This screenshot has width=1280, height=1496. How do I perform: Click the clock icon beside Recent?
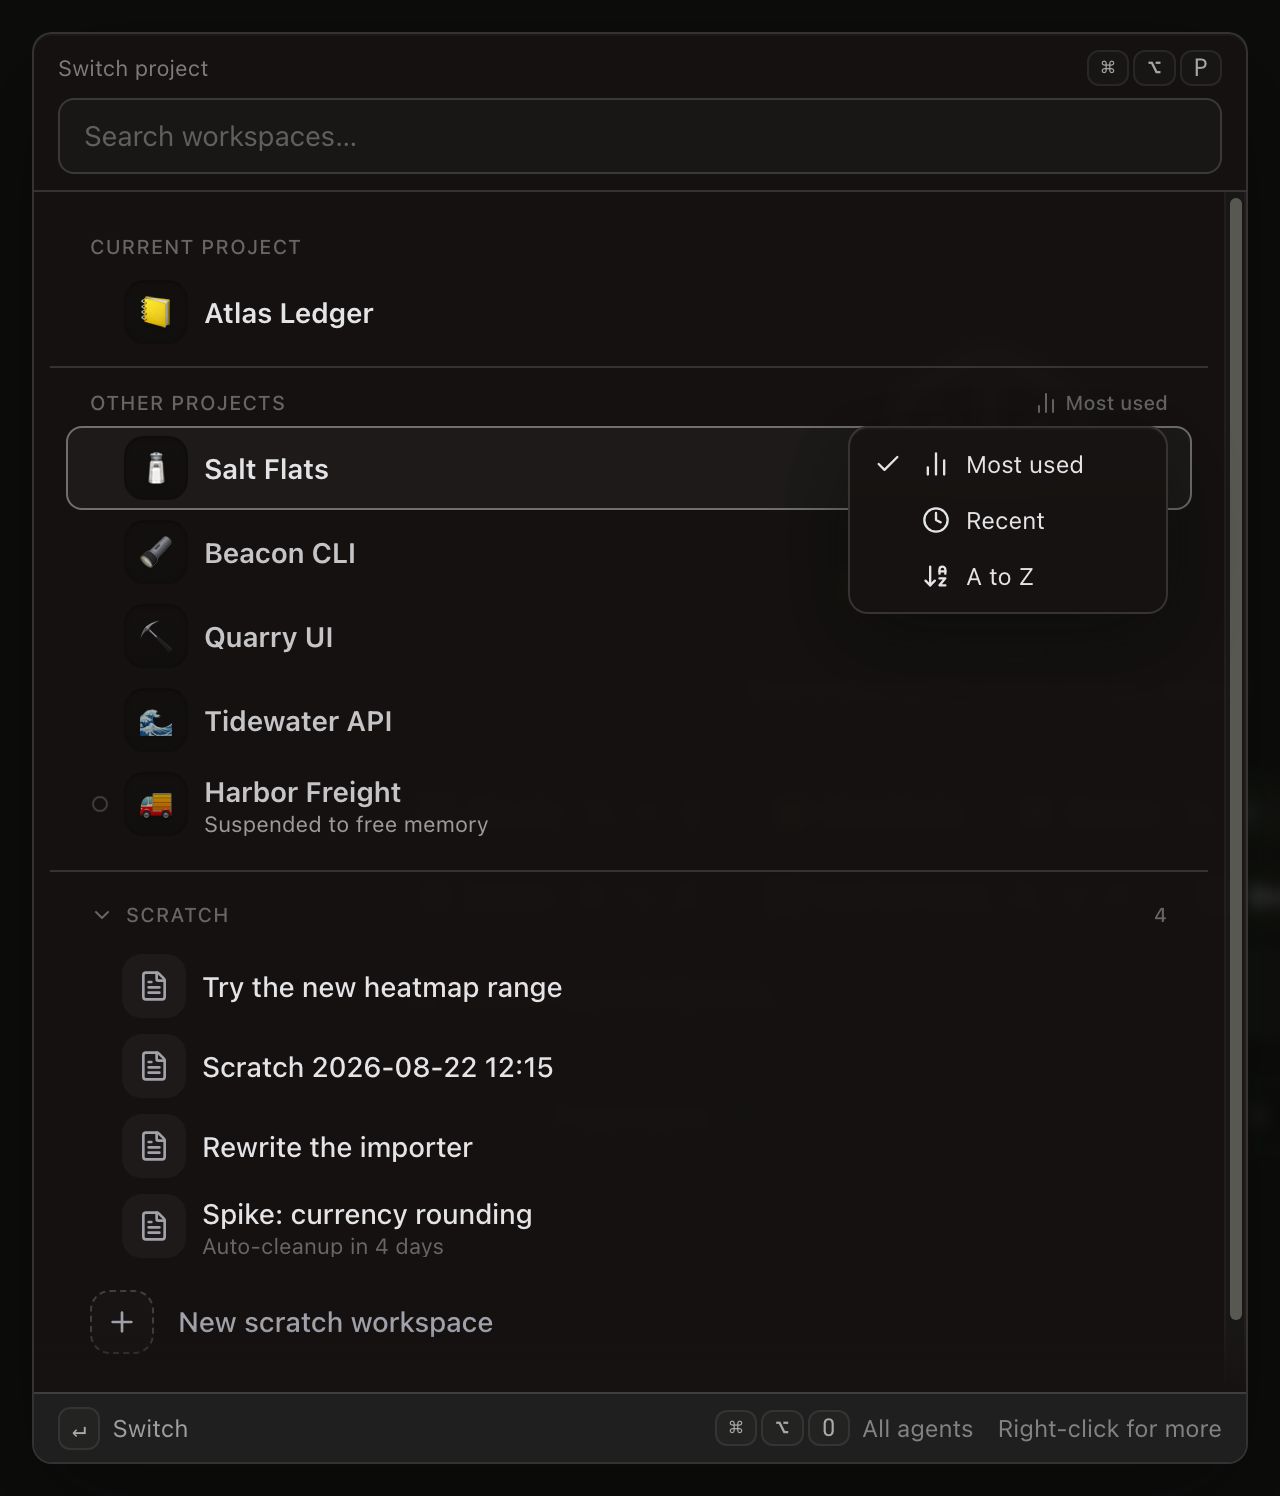tap(936, 520)
